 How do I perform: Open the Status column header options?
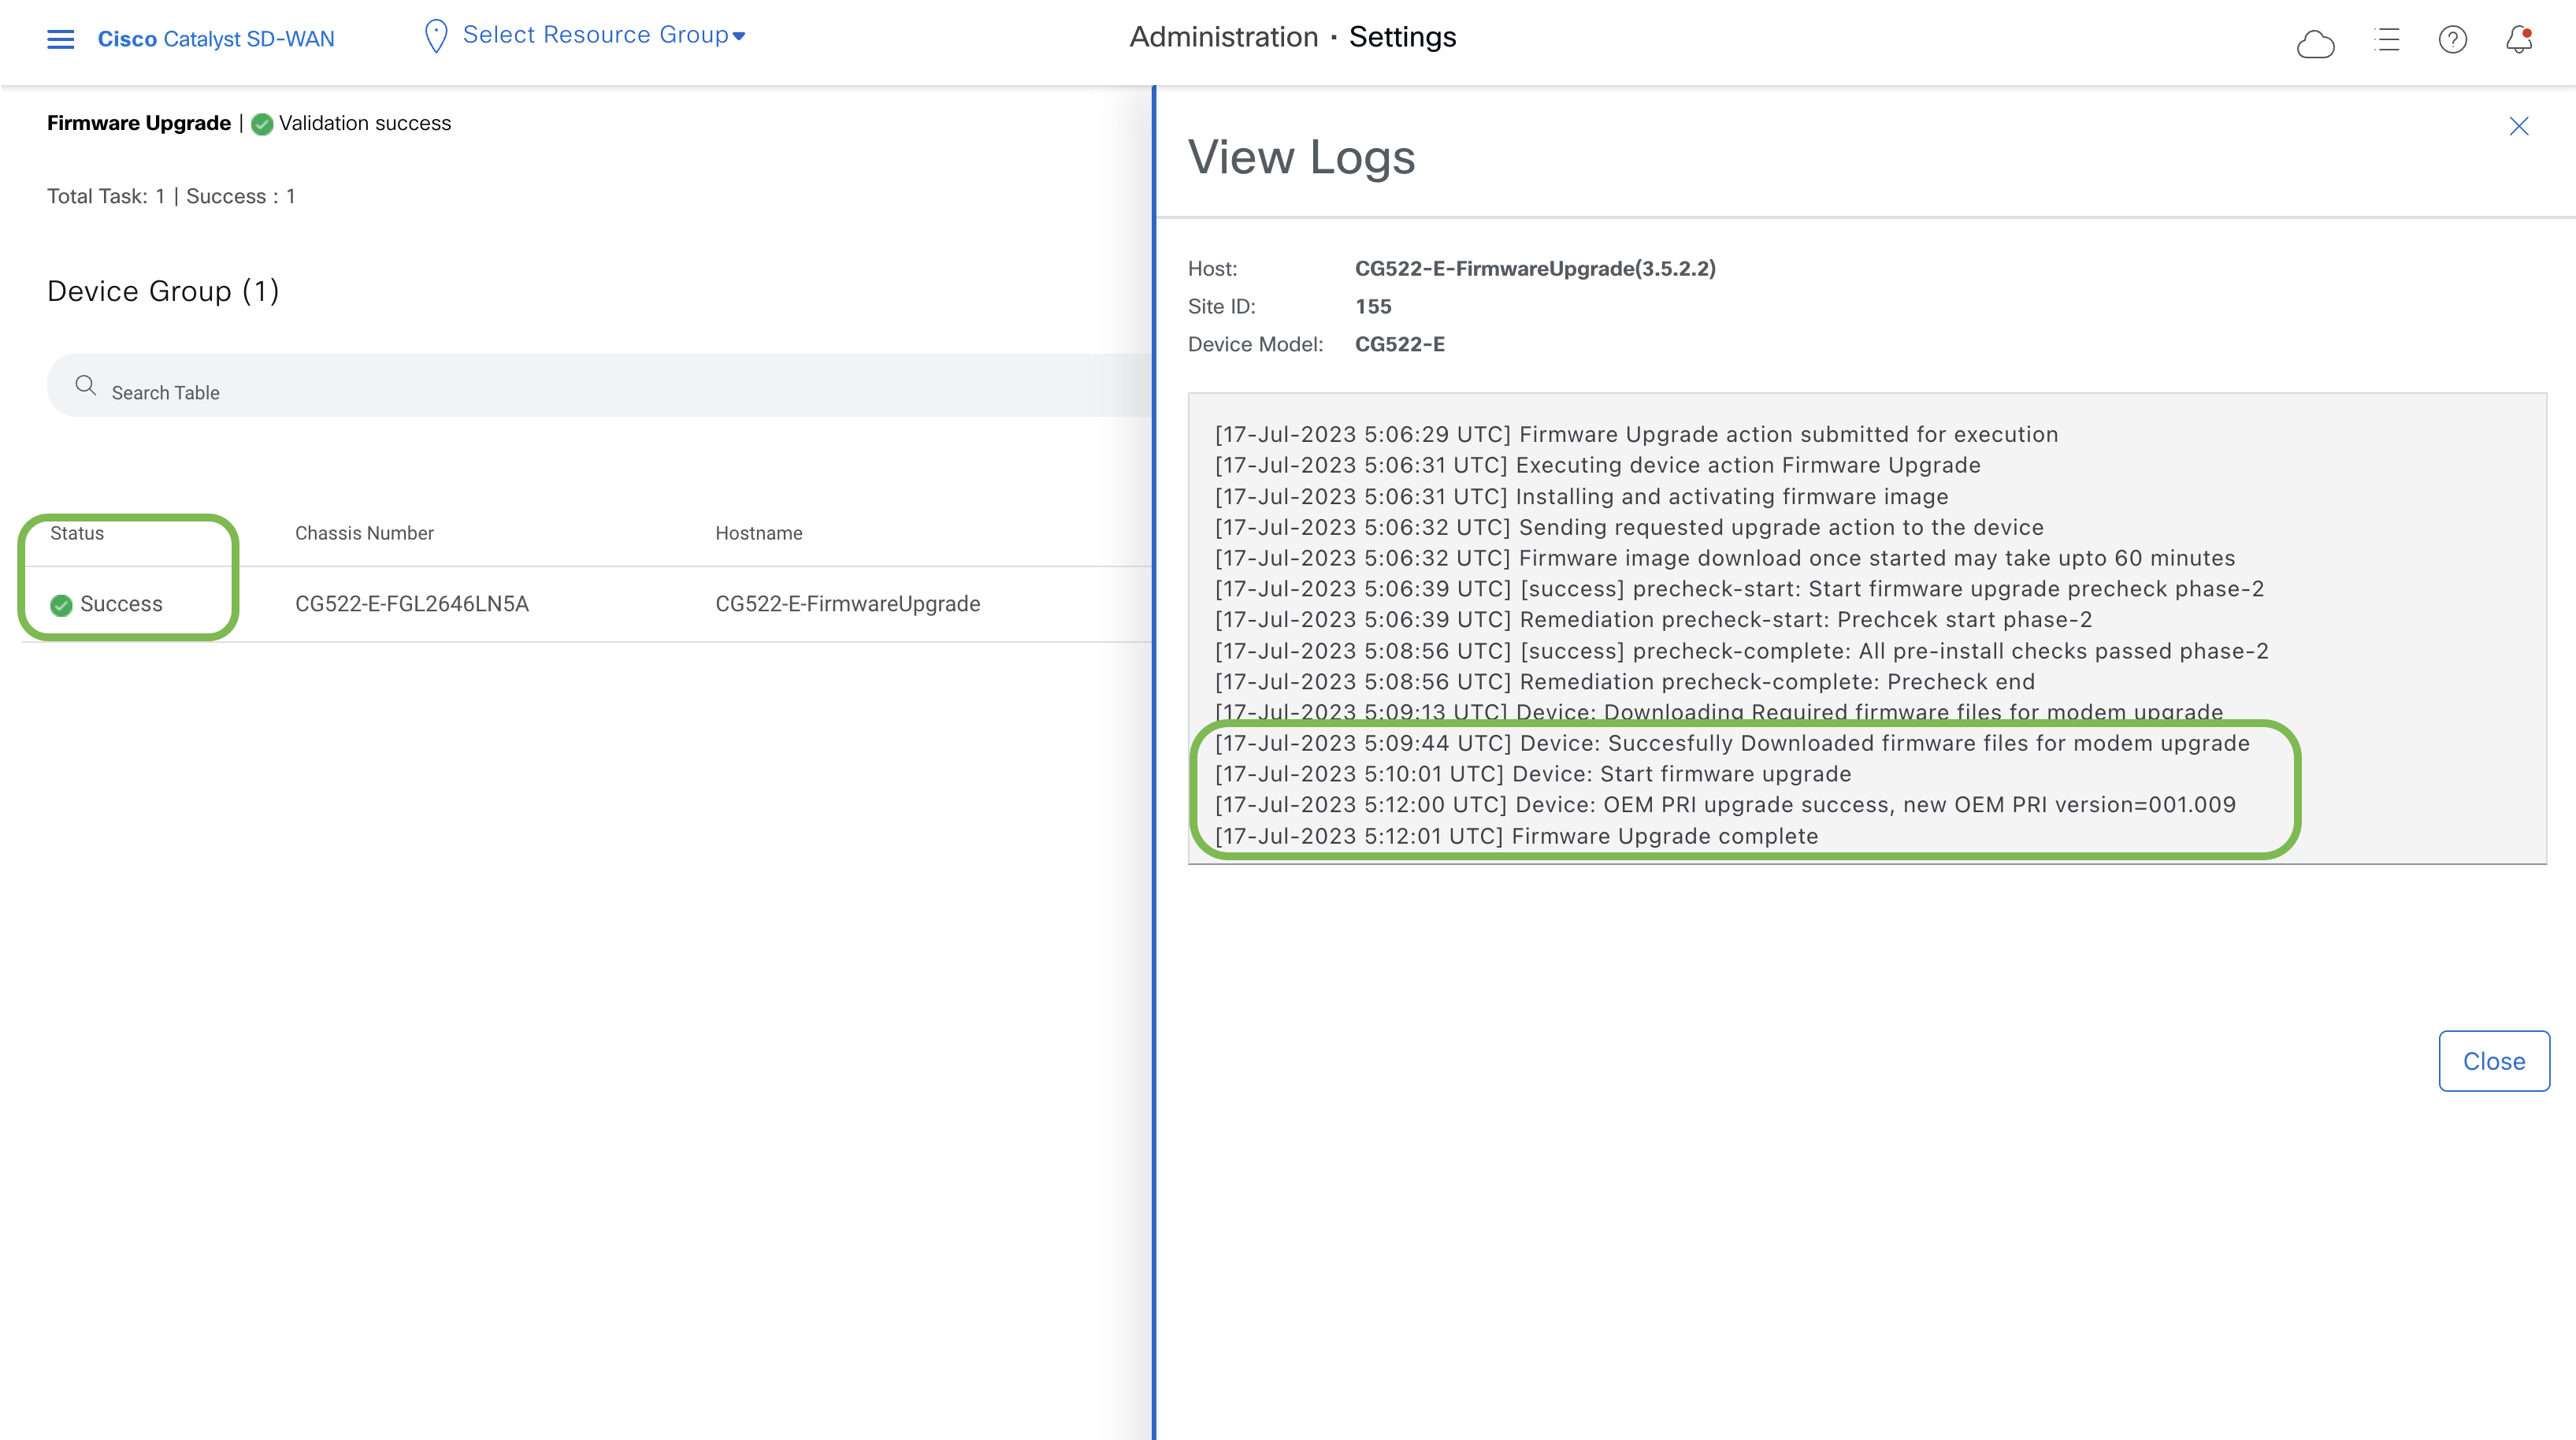click(x=77, y=533)
